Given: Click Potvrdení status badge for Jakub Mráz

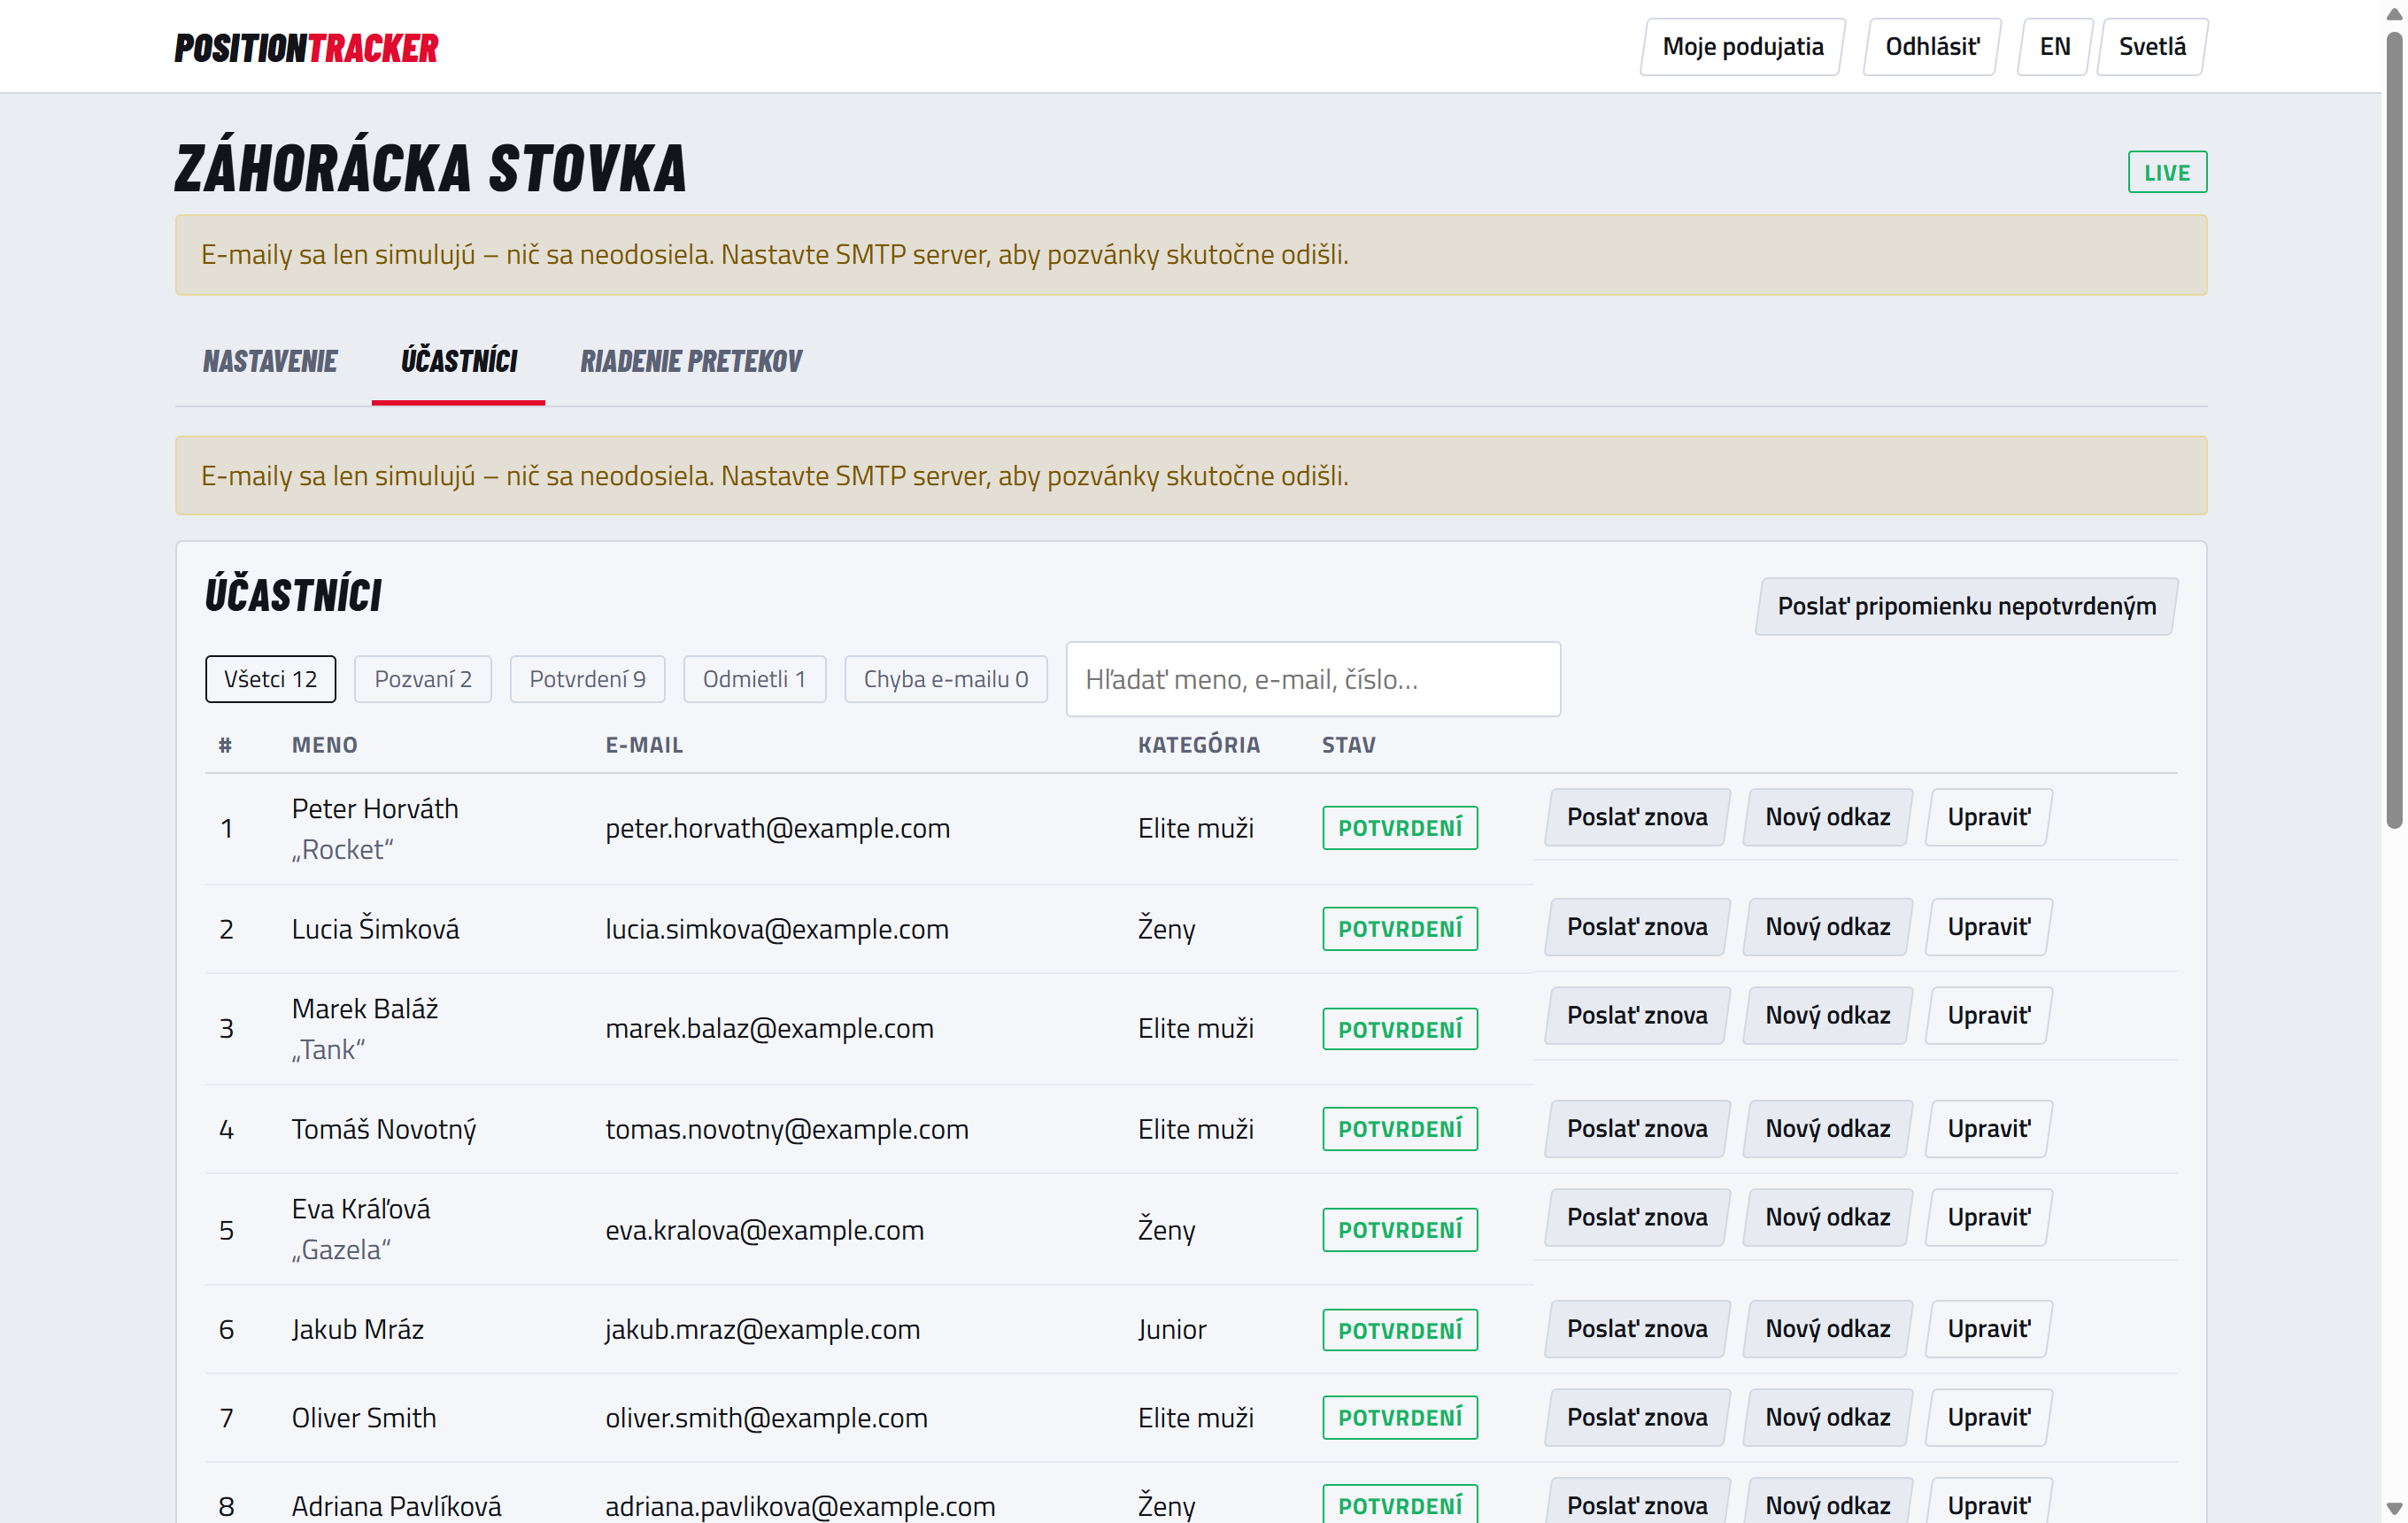Looking at the screenshot, I should 1399,1330.
